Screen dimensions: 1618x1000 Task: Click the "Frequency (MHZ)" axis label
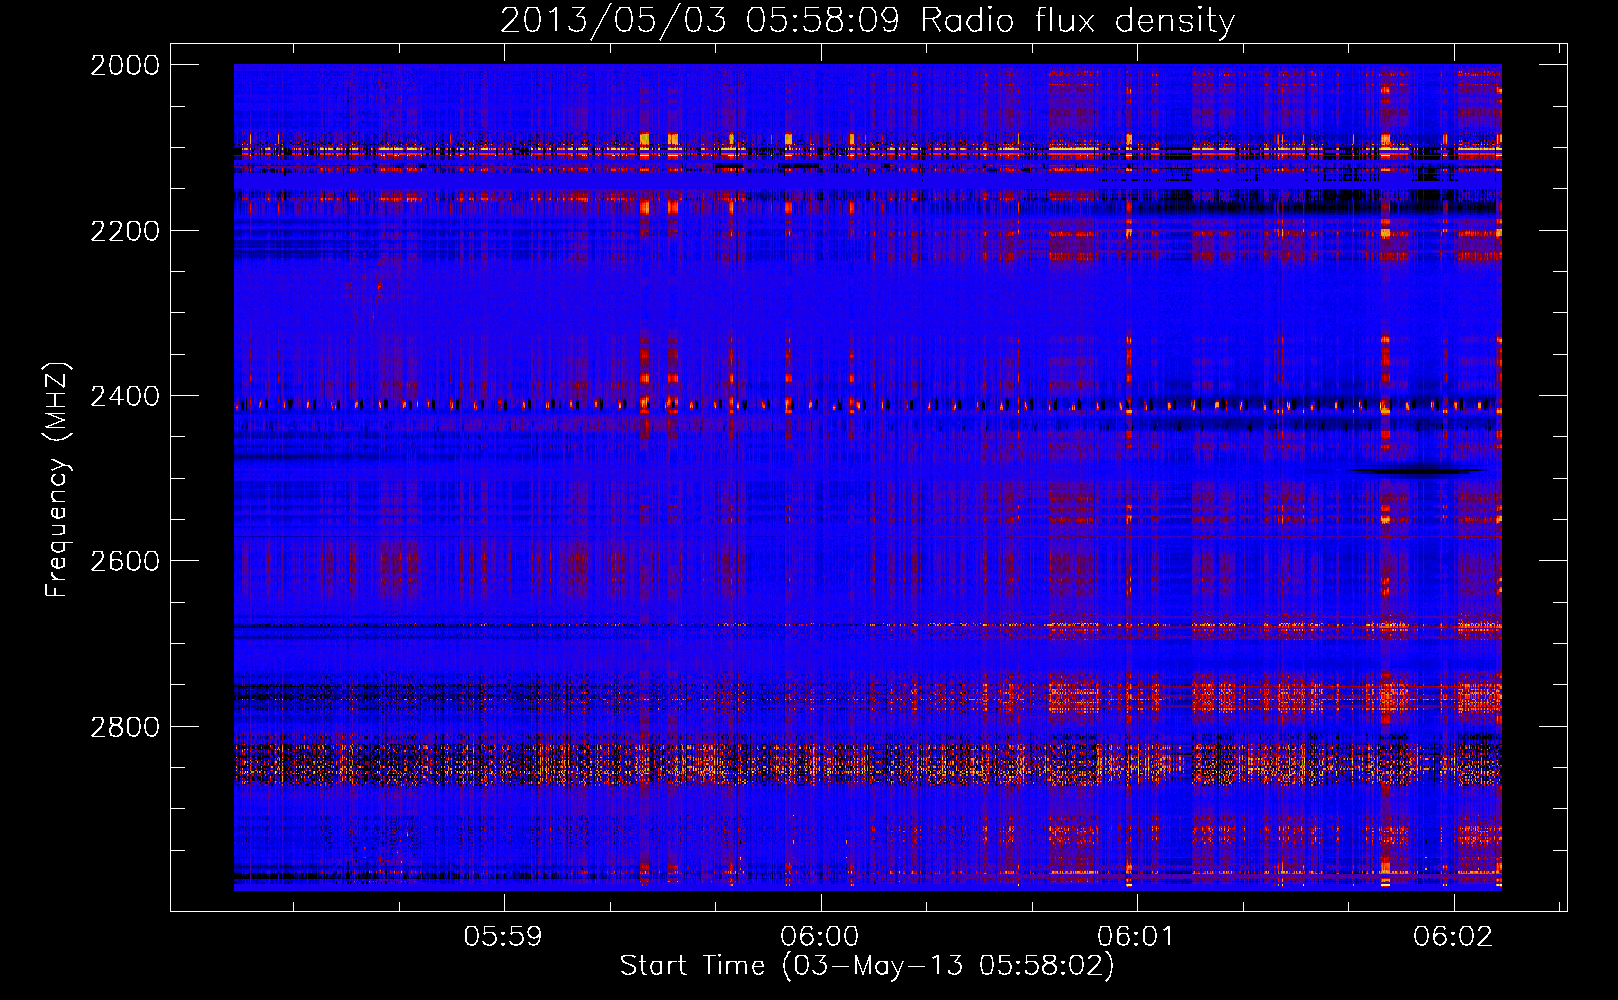(x=58, y=480)
